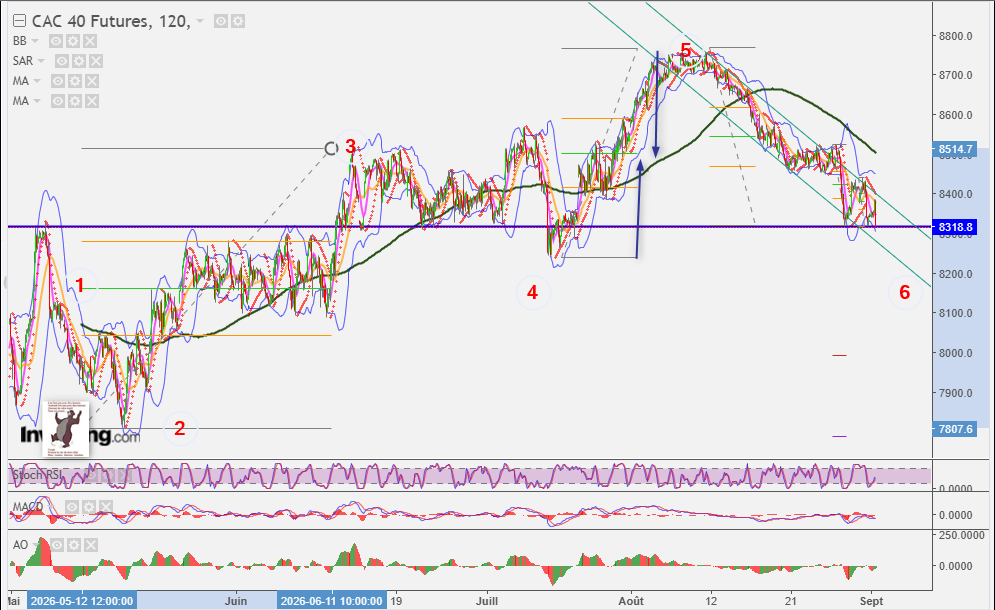The width and height of the screenshot is (995, 610).
Task: Toggle eye icon next to CAC 40 Futures title
Action: [x=221, y=22]
